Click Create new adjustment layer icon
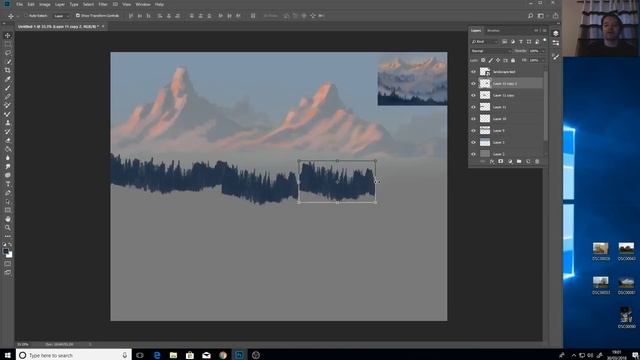This screenshot has height=360, width=640. 510,162
